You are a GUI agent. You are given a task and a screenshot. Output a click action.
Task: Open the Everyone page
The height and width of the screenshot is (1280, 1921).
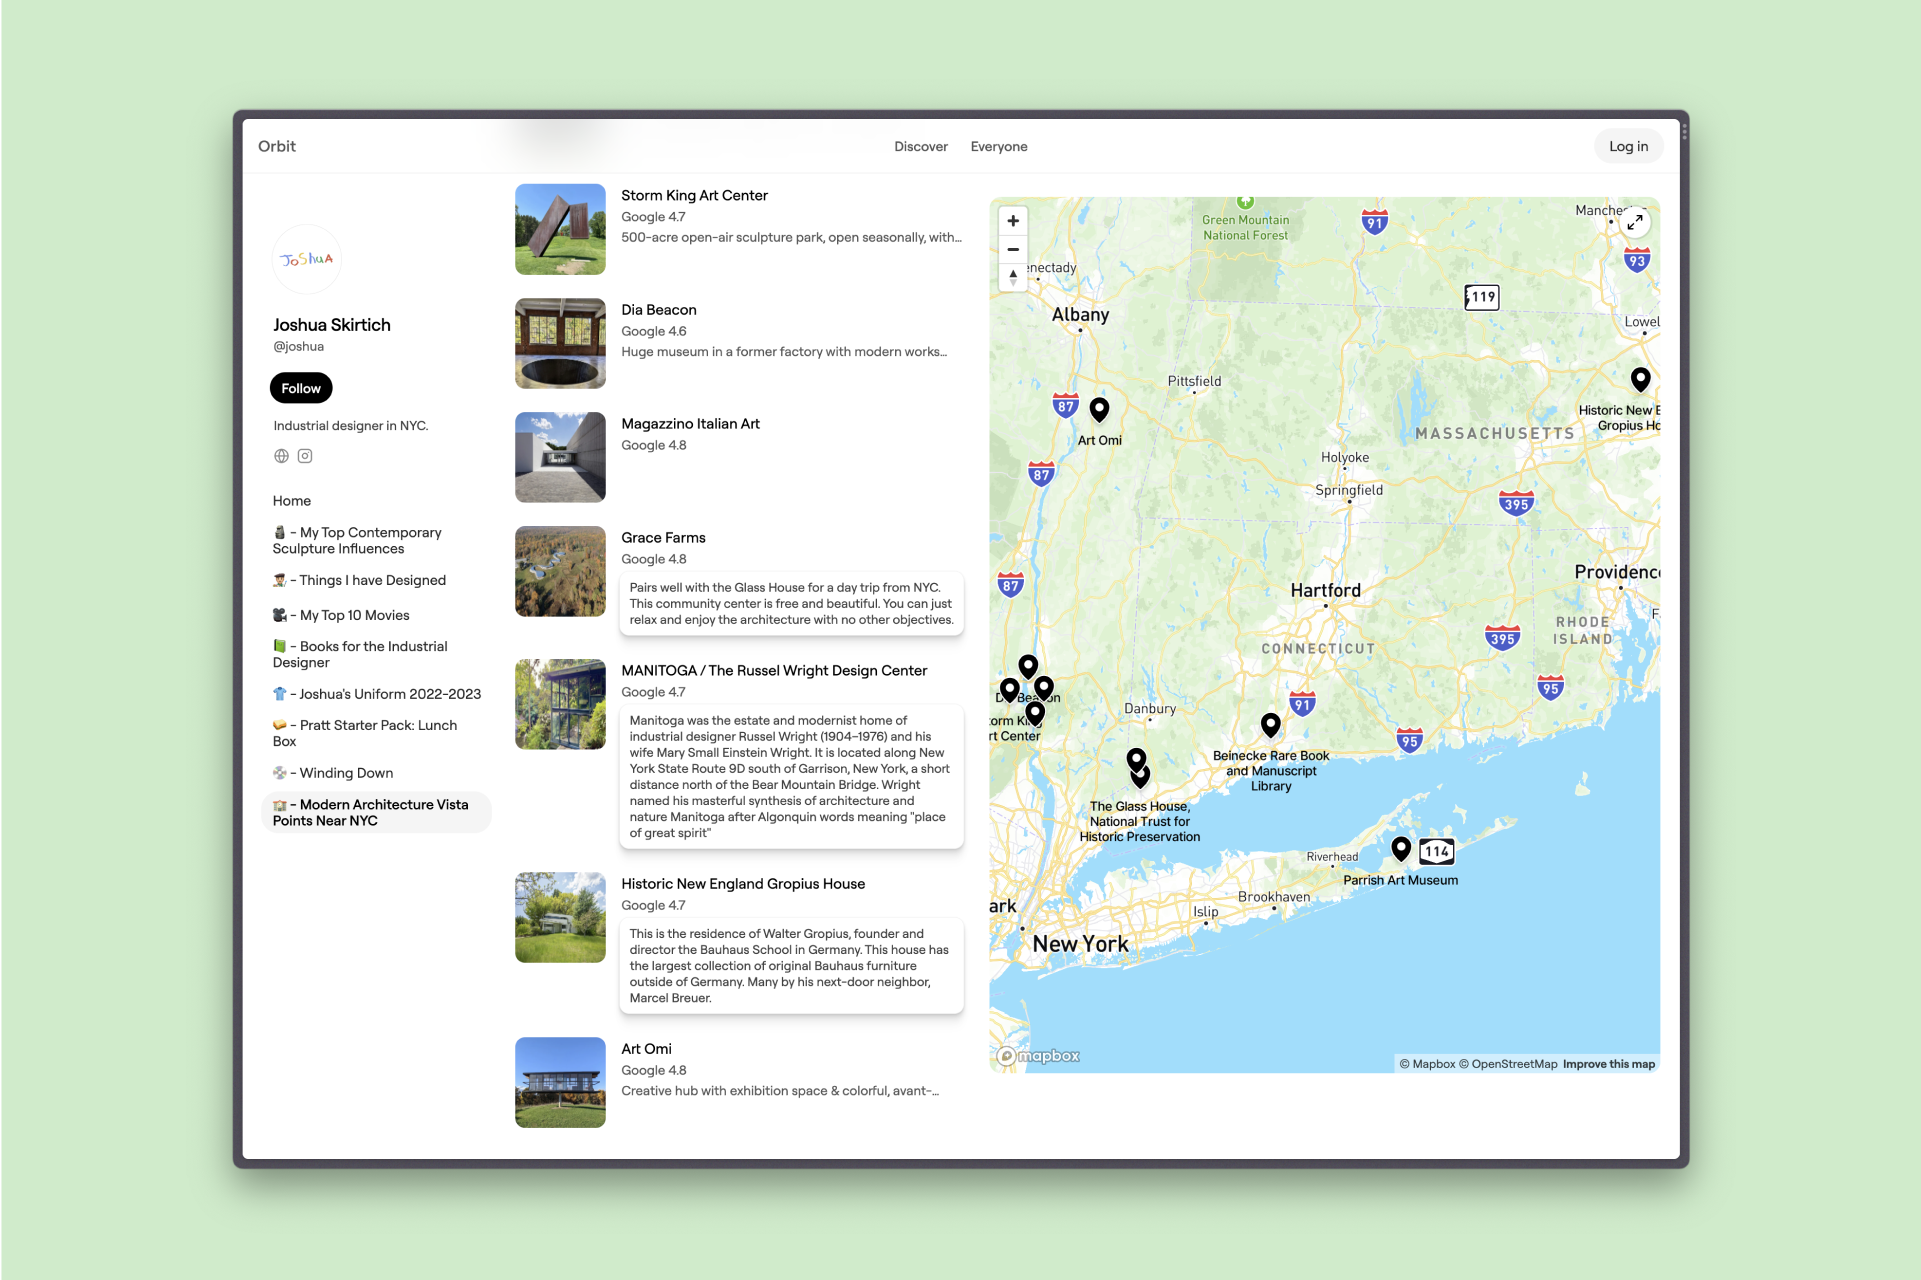(998, 147)
